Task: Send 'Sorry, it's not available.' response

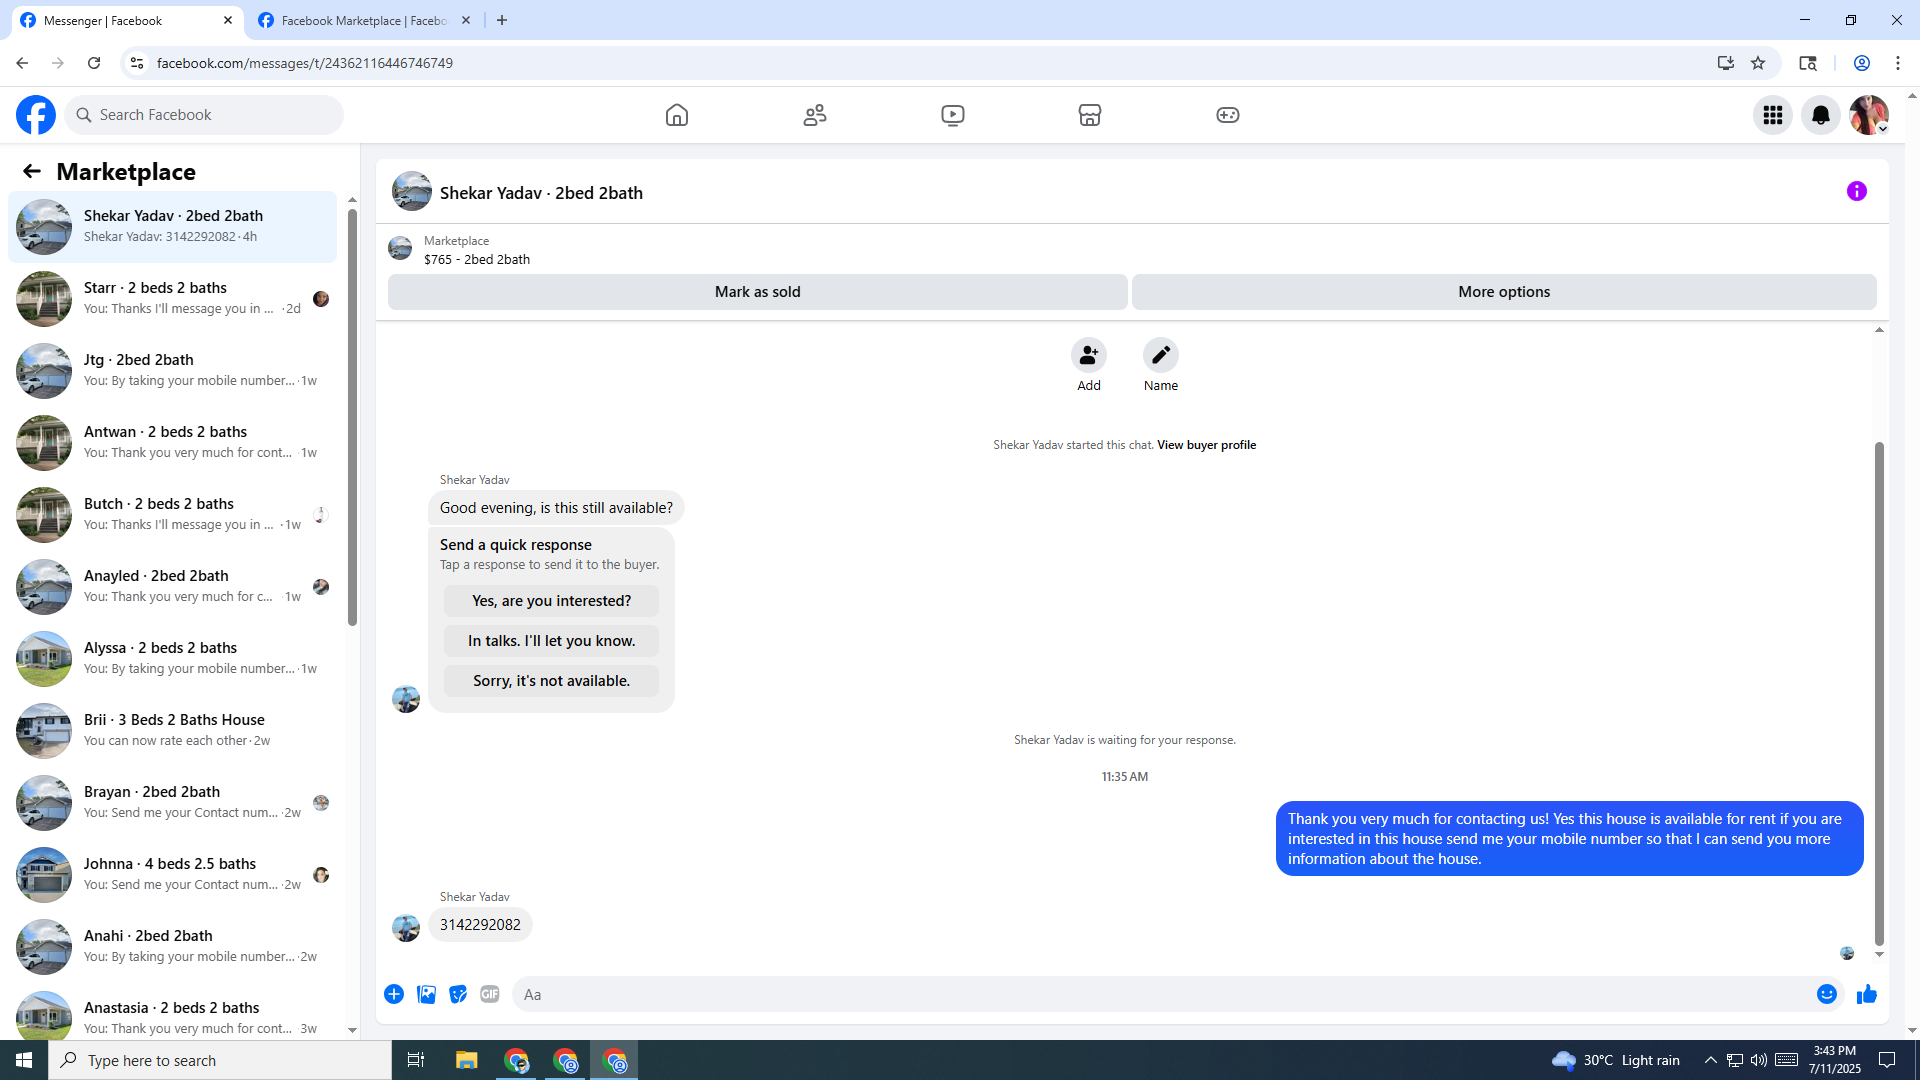Action: point(552,681)
